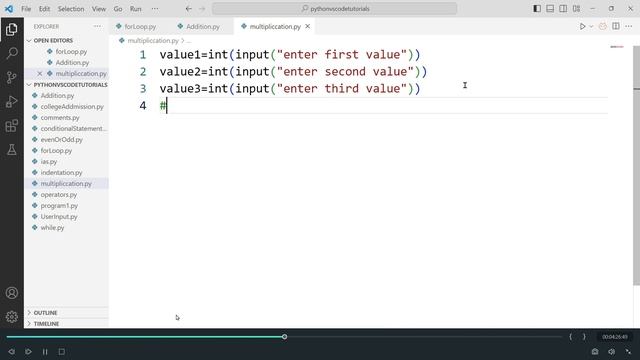Toggle the secondary side bar layout icon
Viewport: 640px width, 360px height.
[563, 9]
